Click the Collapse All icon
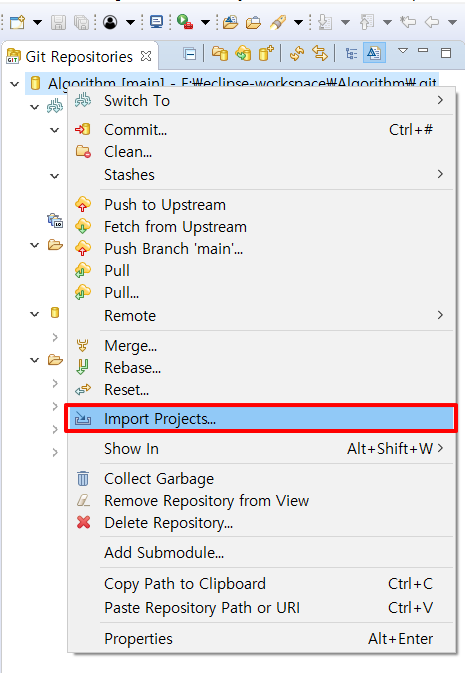This screenshot has height=673, width=465. 189,54
